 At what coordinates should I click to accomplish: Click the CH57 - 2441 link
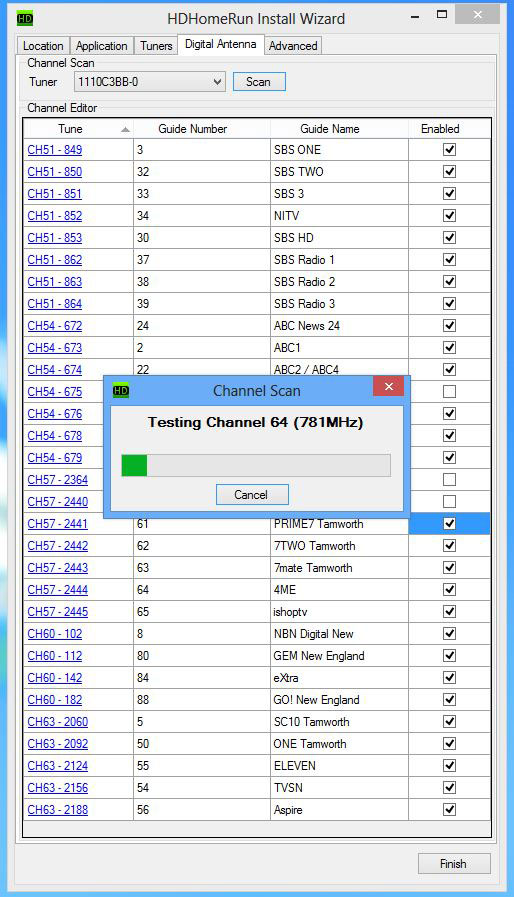point(58,524)
